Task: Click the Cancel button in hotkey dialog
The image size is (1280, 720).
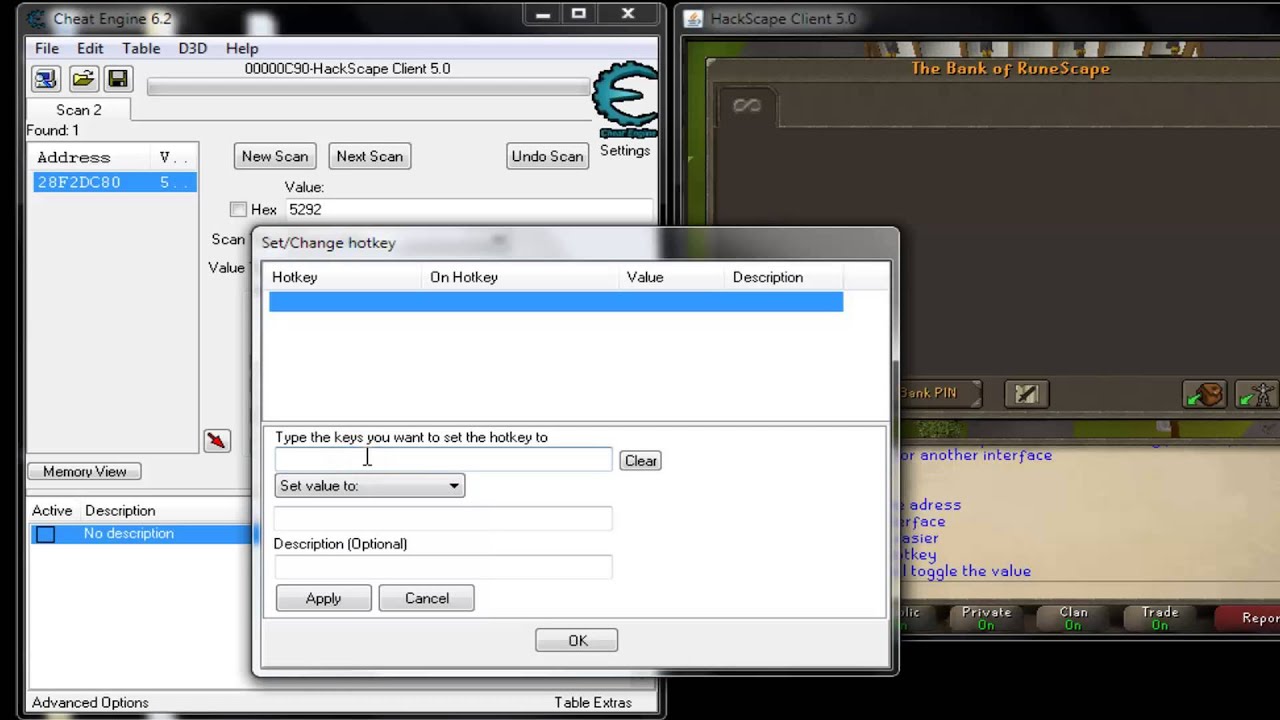Action: click(x=427, y=598)
